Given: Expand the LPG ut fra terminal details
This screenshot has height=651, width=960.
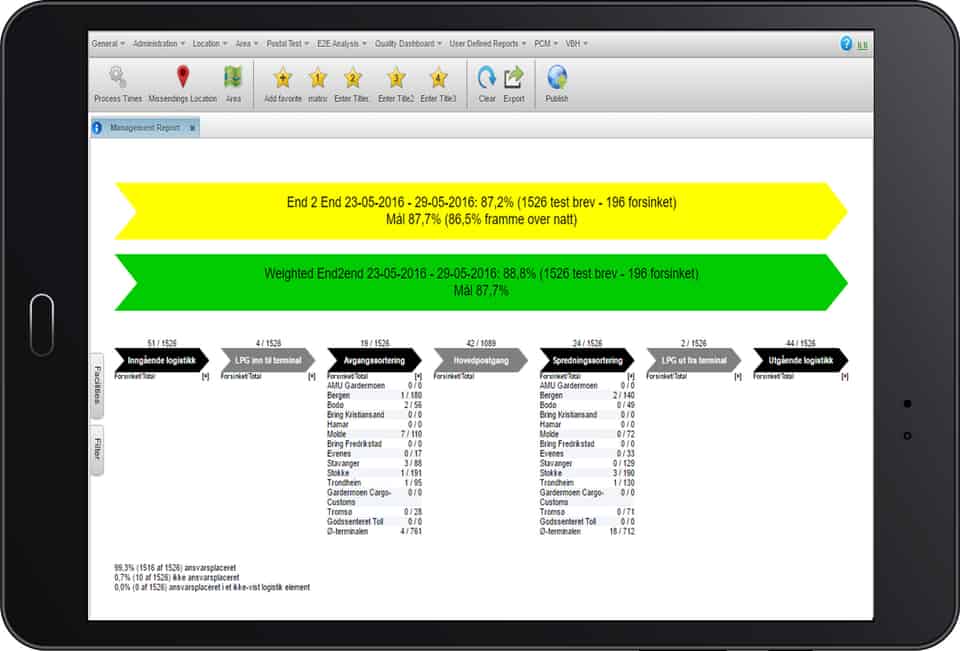Looking at the screenshot, I should click(738, 377).
